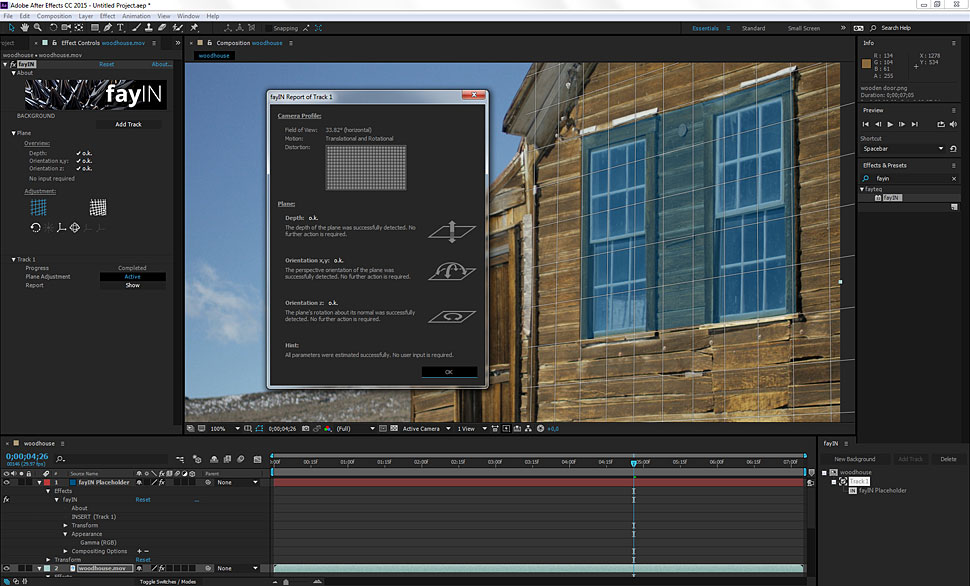Click the axis orientation icon under Adjustment
970x586 pixels.
61,228
